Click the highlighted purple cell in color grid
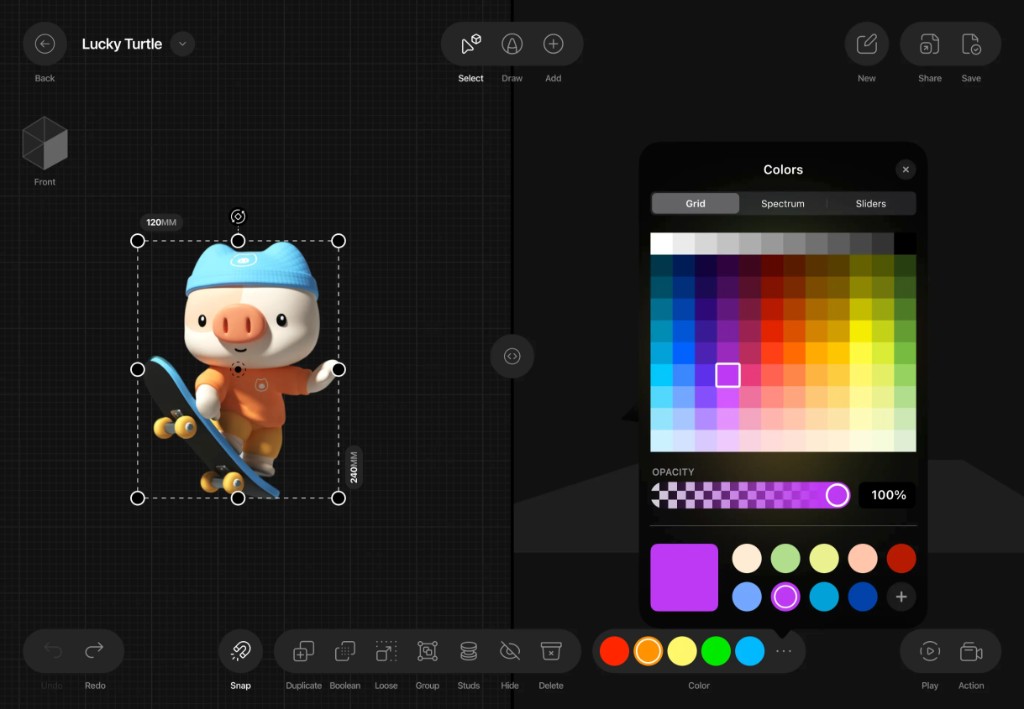1024x709 pixels. pos(728,375)
